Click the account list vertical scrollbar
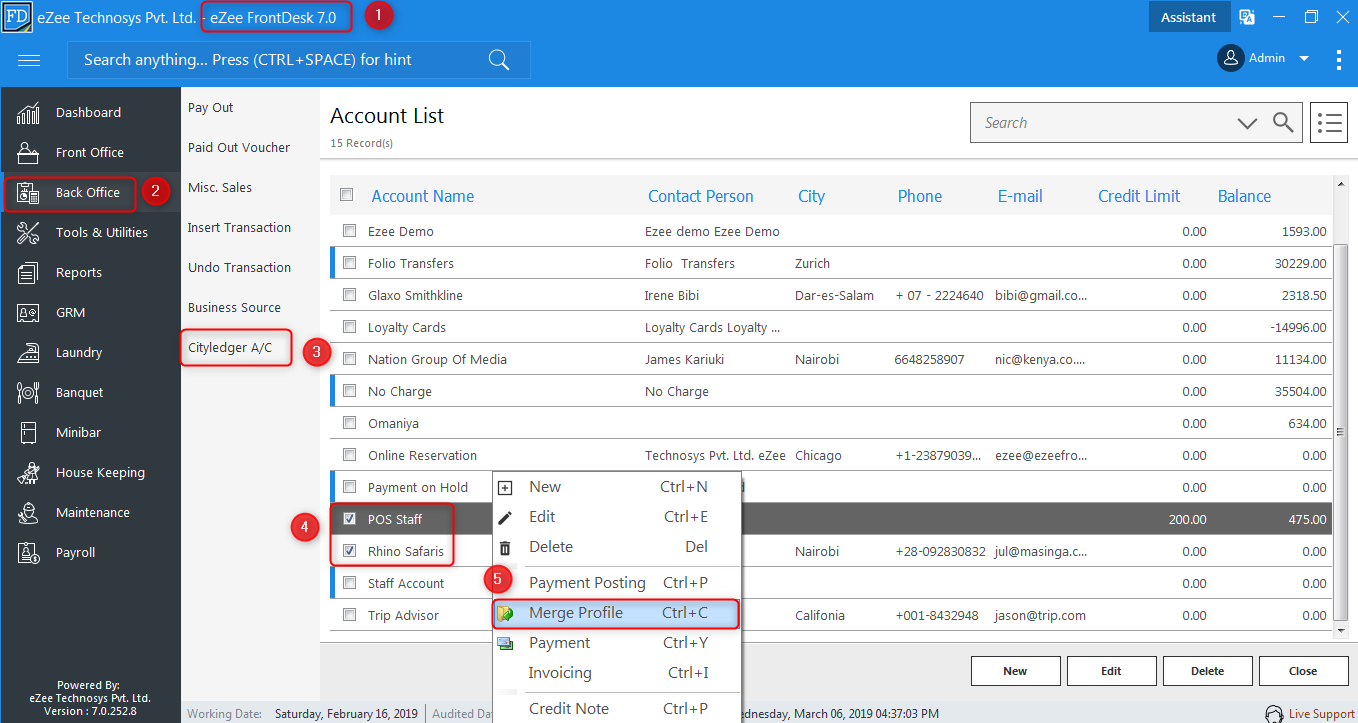 pyautogui.click(x=1341, y=432)
